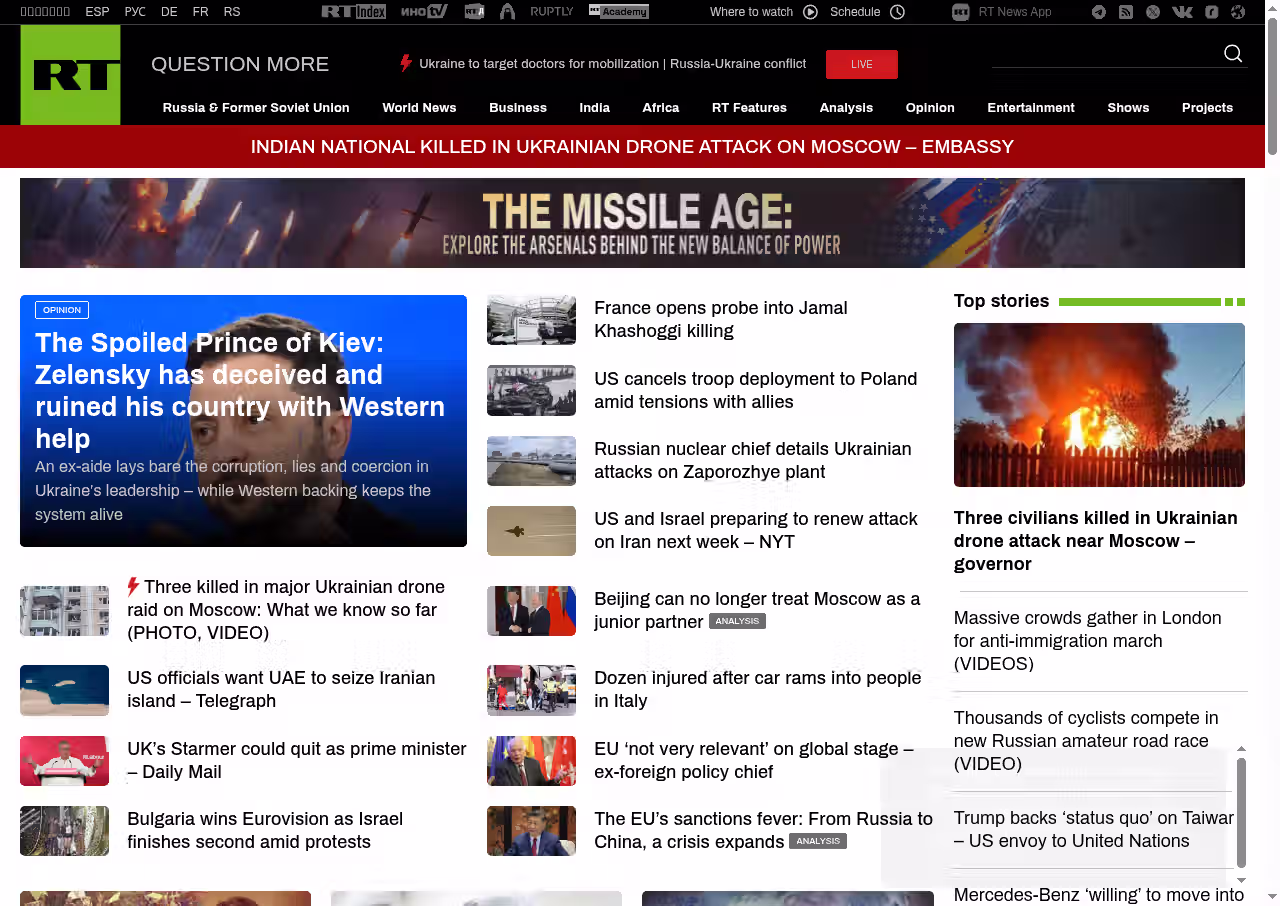The height and width of the screenshot is (906, 1280).
Task: Click the breaking Indian national killed banner
Action: click(x=632, y=147)
